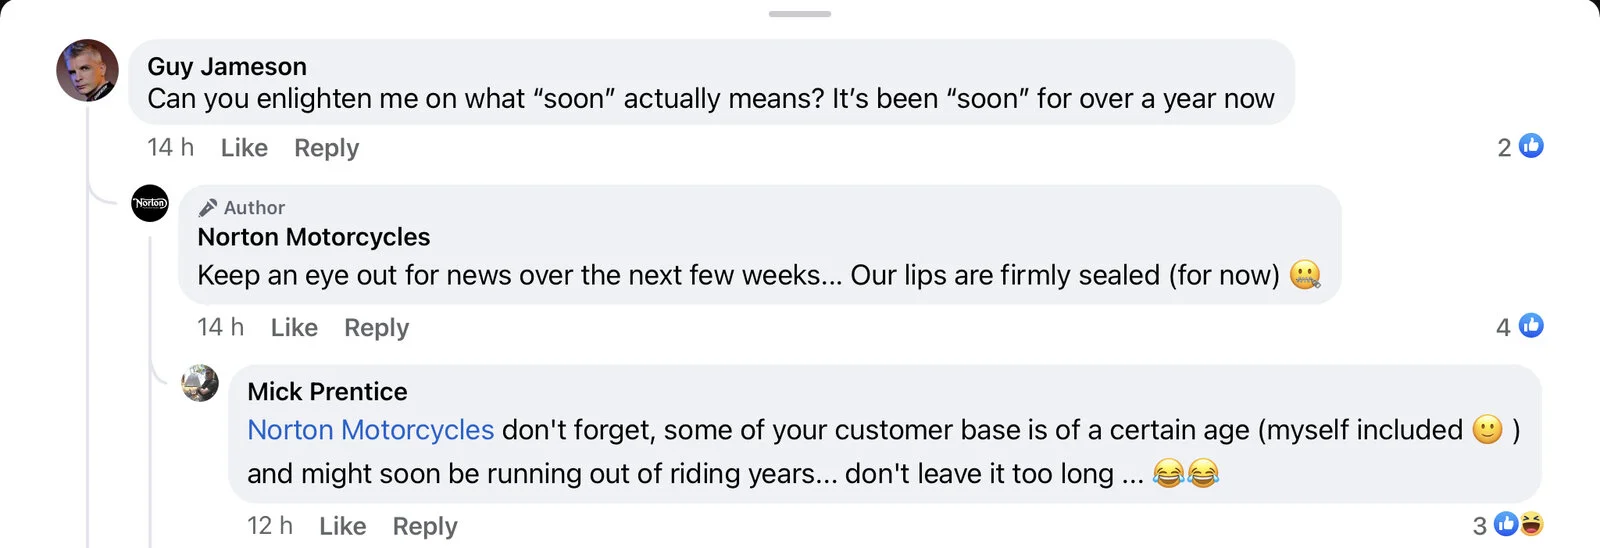This screenshot has width=1600, height=548.
Task: Reply to Guy Jameson's comment
Action: [326, 148]
